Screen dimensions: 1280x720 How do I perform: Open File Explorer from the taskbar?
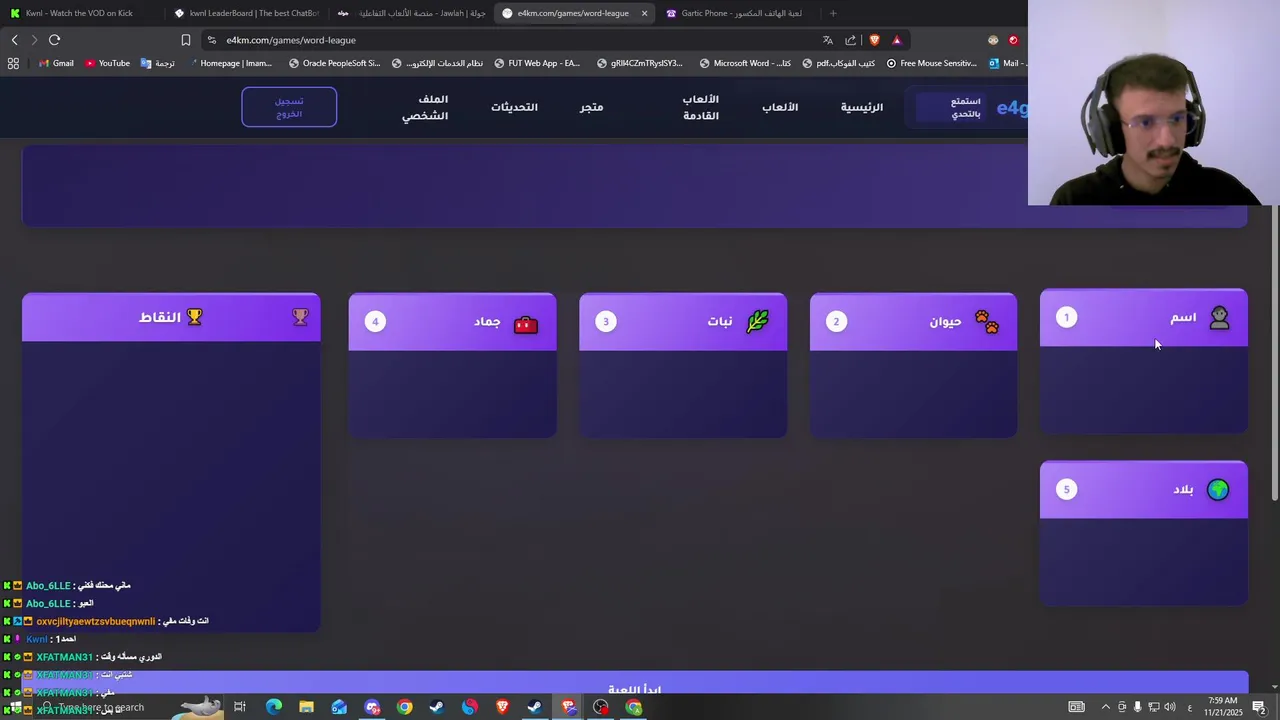click(306, 707)
